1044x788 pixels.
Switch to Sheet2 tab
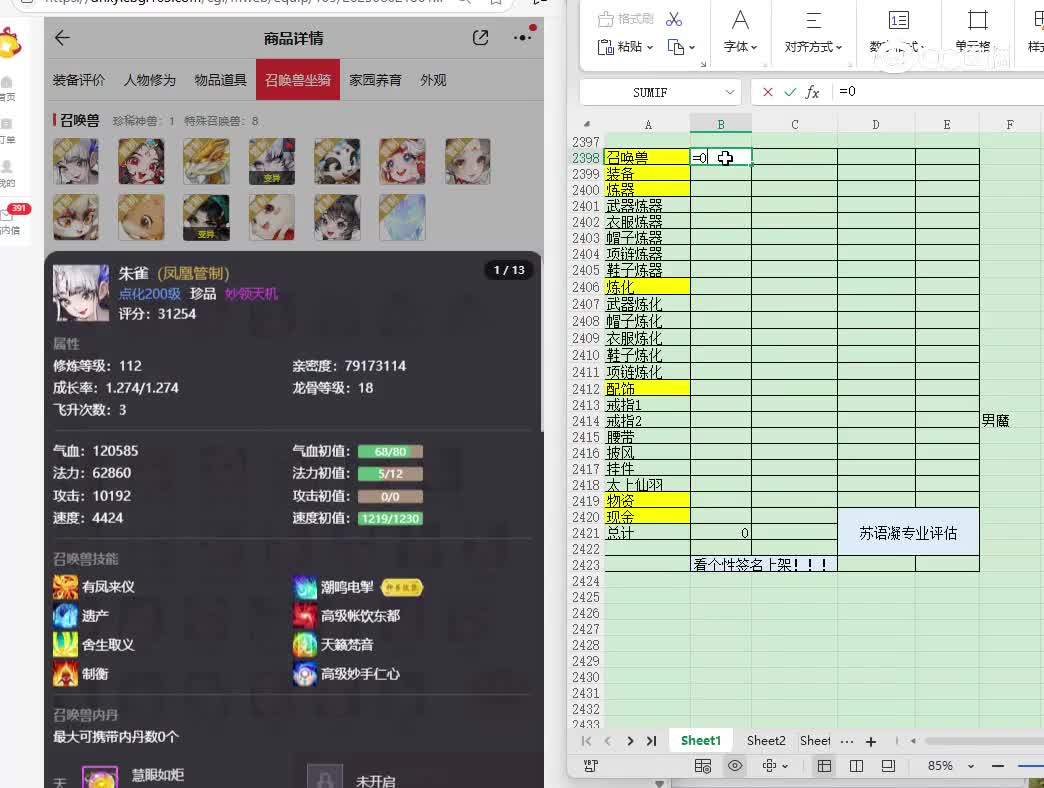coord(766,741)
